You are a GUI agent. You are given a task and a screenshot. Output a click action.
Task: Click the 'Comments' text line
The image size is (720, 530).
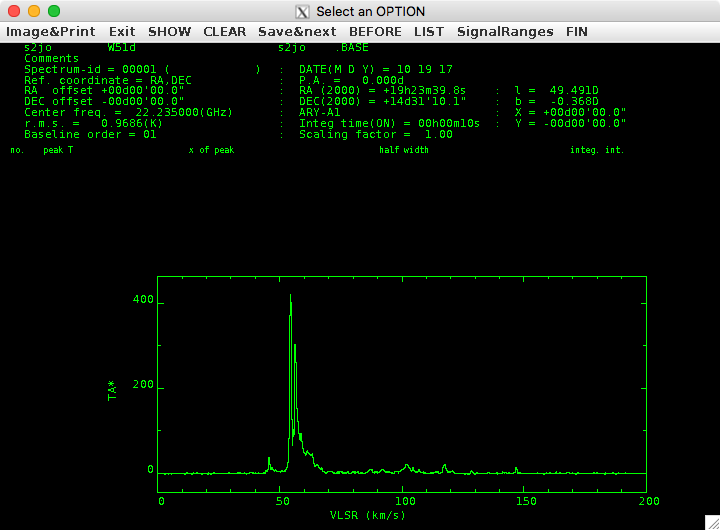51,58
